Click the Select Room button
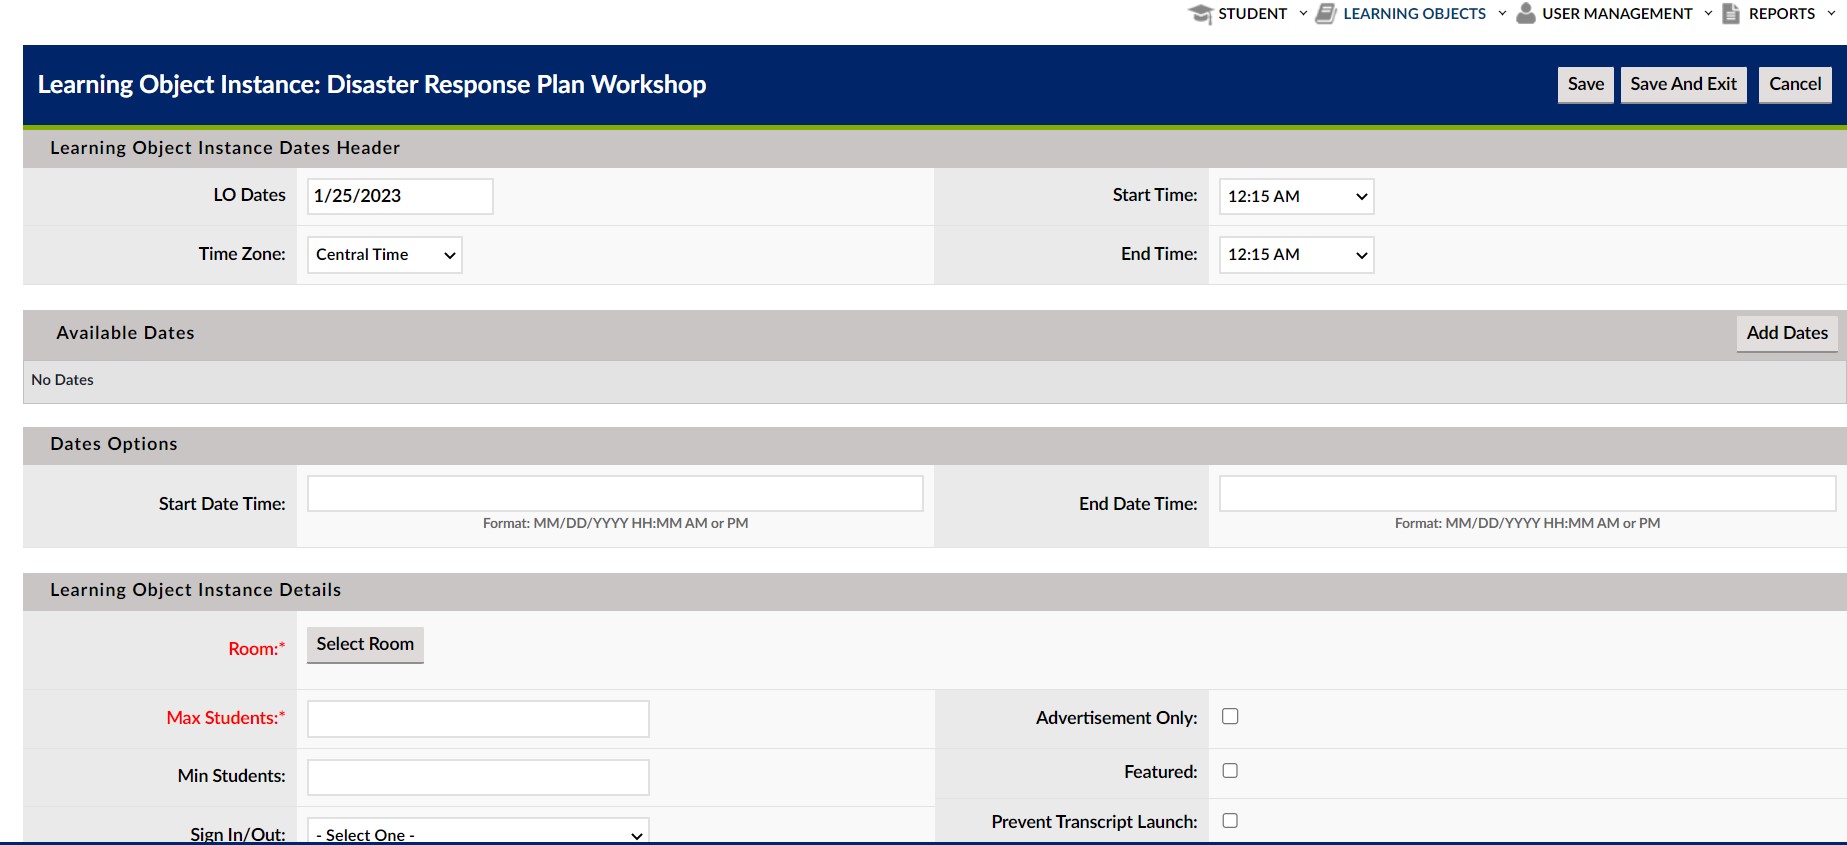1847x845 pixels. pos(365,644)
